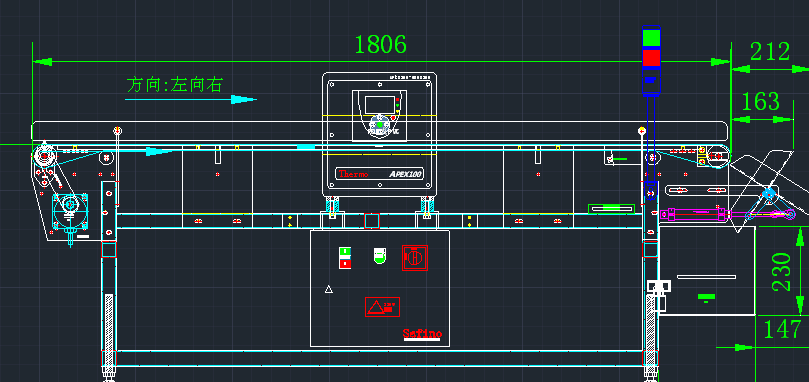
Task: Click the Thermo brand text on detector
Action: pos(353,174)
